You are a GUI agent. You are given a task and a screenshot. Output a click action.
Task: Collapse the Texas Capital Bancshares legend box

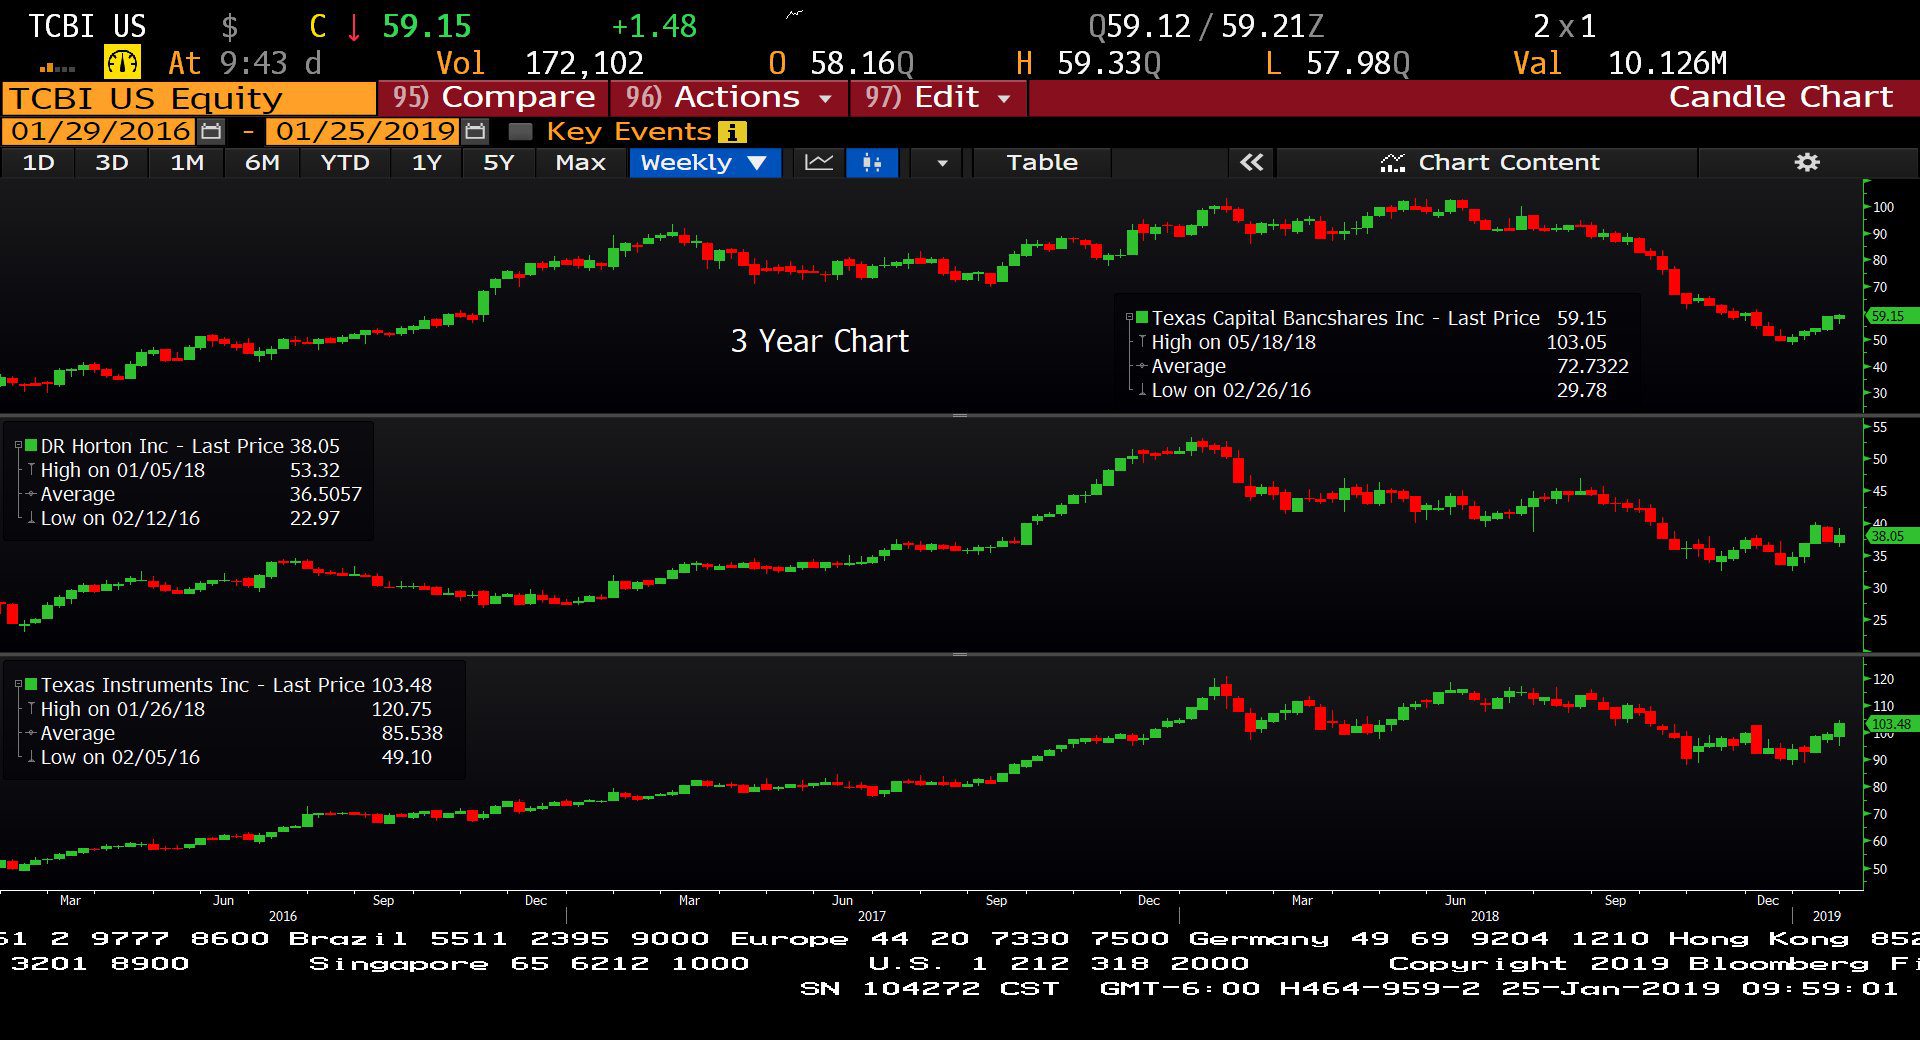1130,317
